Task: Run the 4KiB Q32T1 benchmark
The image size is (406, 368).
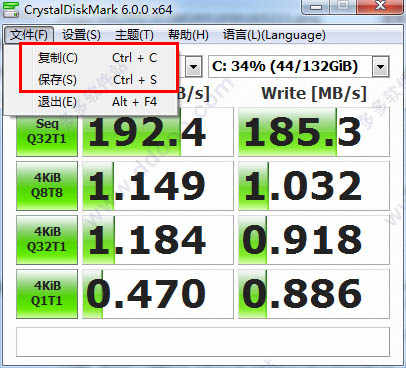Action: point(47,240)
